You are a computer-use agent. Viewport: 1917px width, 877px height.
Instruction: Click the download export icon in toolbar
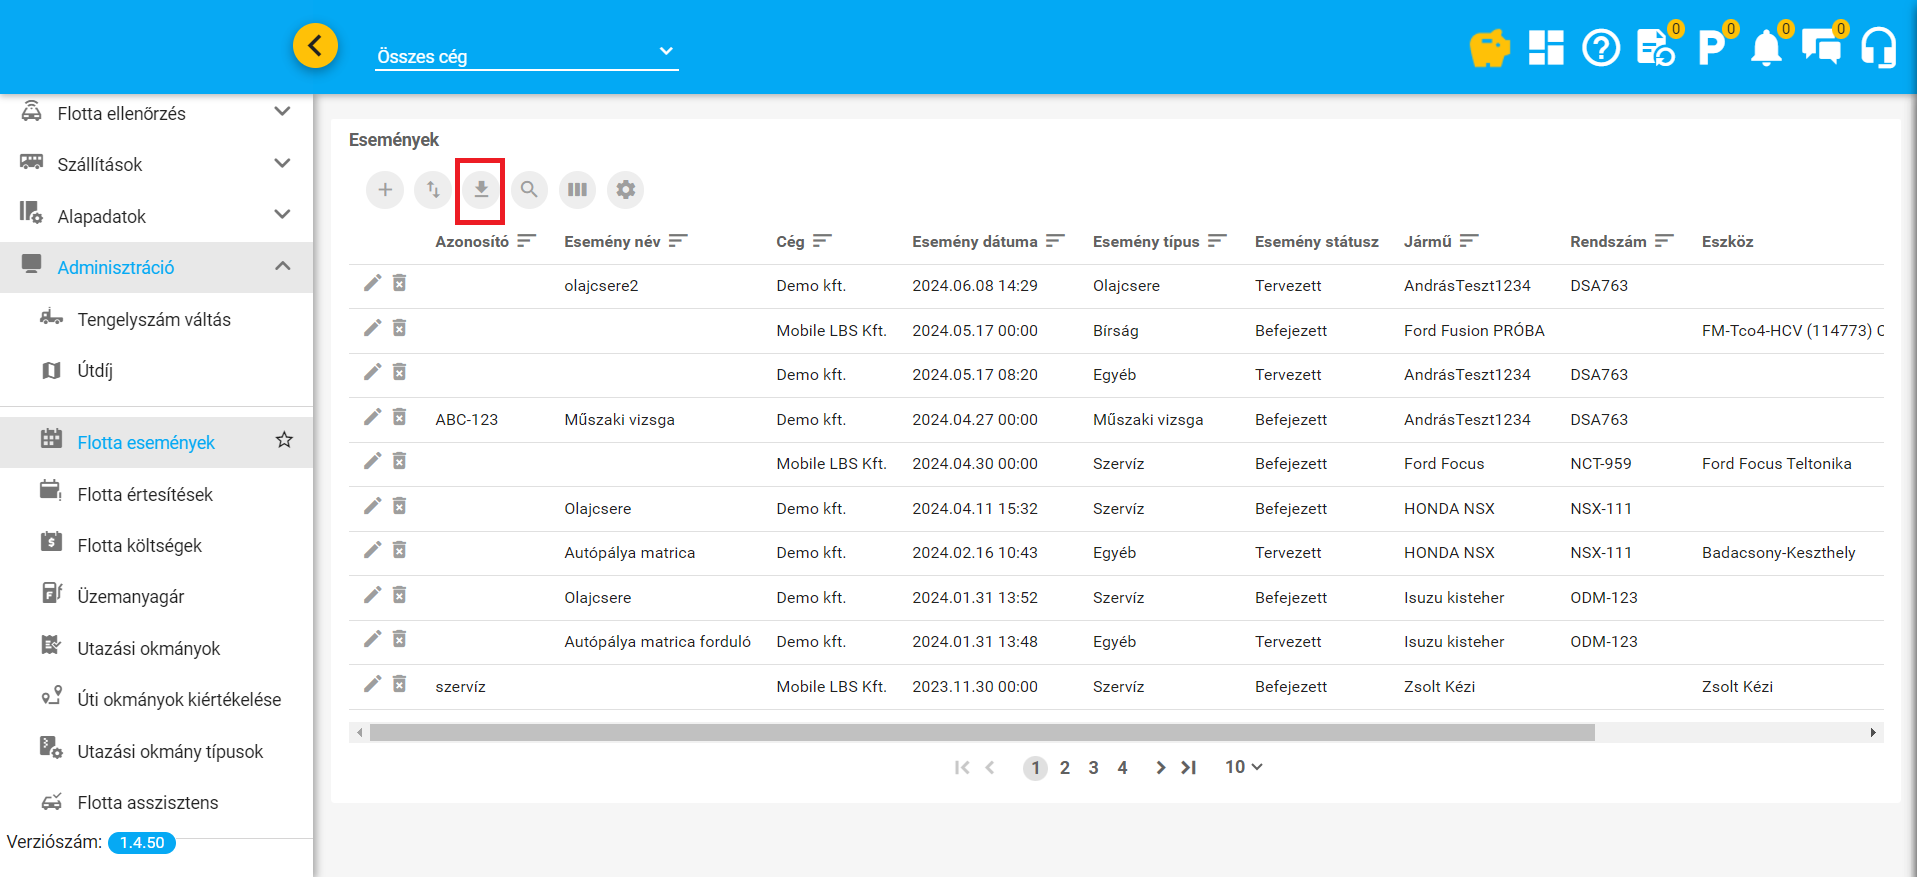(481, 190)
